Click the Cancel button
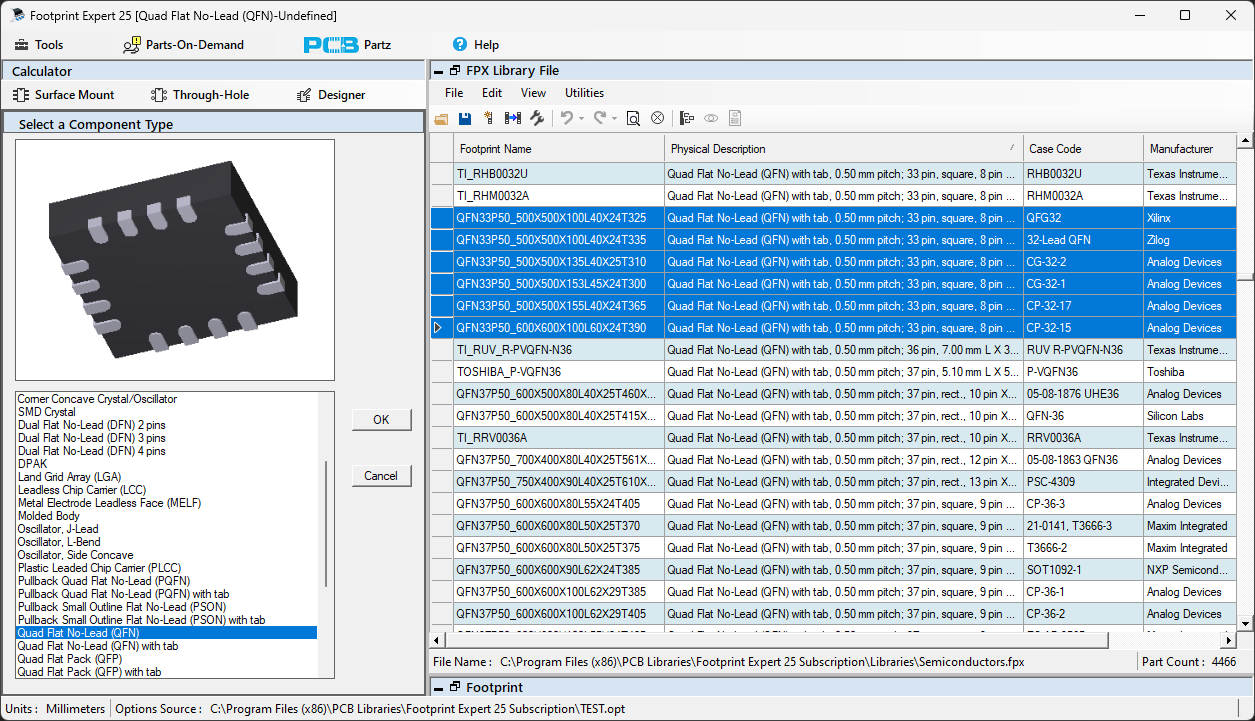The image size is (1255, 721). (381, 476)
